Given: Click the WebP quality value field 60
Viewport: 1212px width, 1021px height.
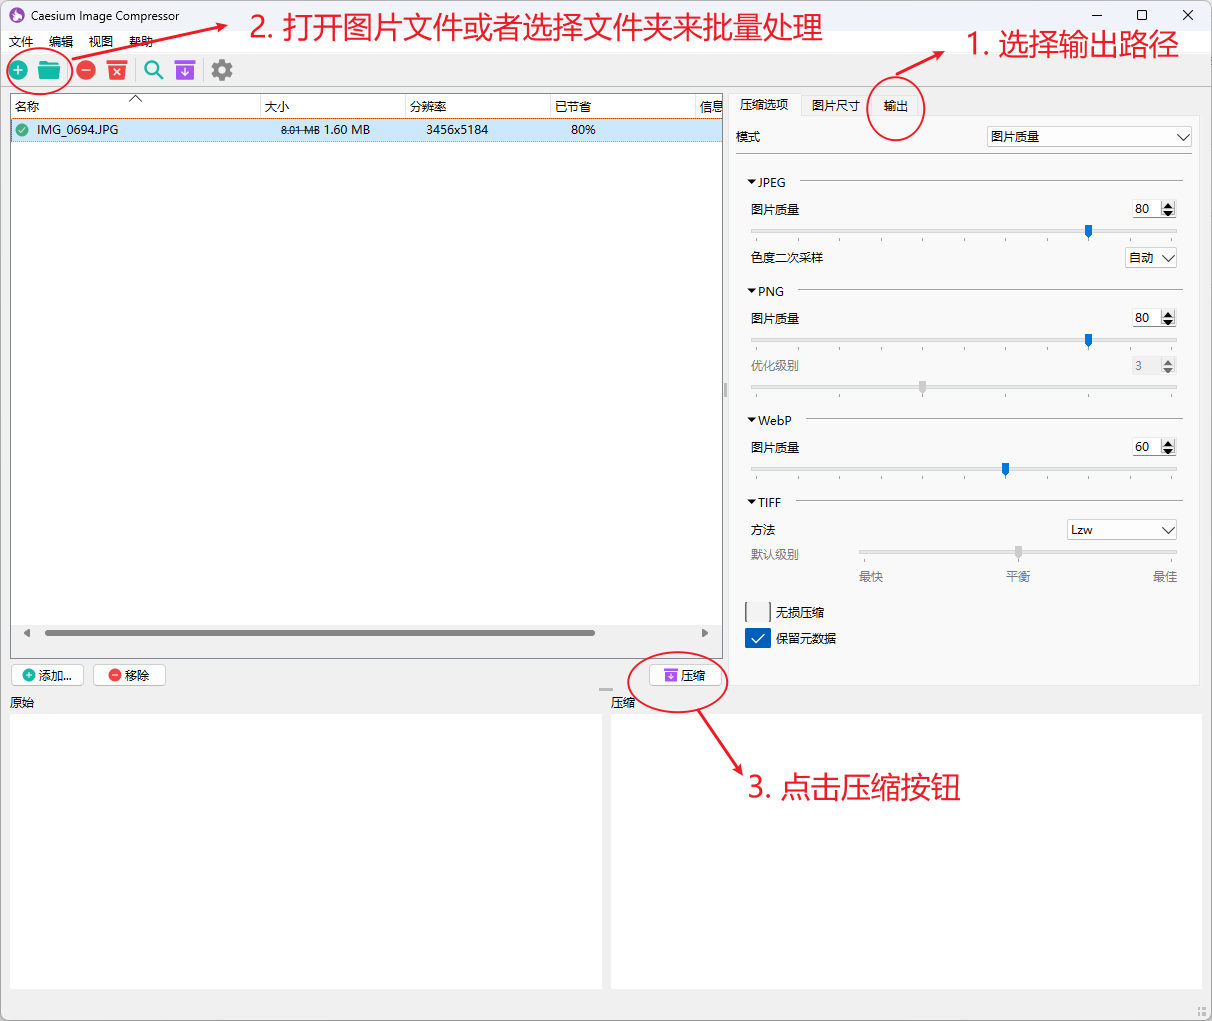Looking at the screenshot, I should (x=1145, y=447).
